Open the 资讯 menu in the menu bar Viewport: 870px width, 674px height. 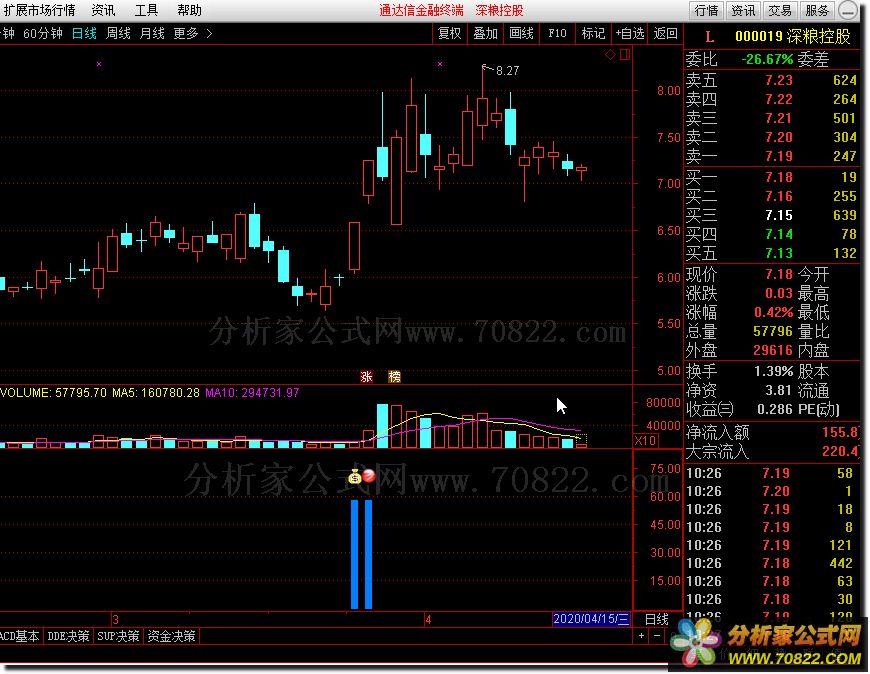tap(103, 10)
